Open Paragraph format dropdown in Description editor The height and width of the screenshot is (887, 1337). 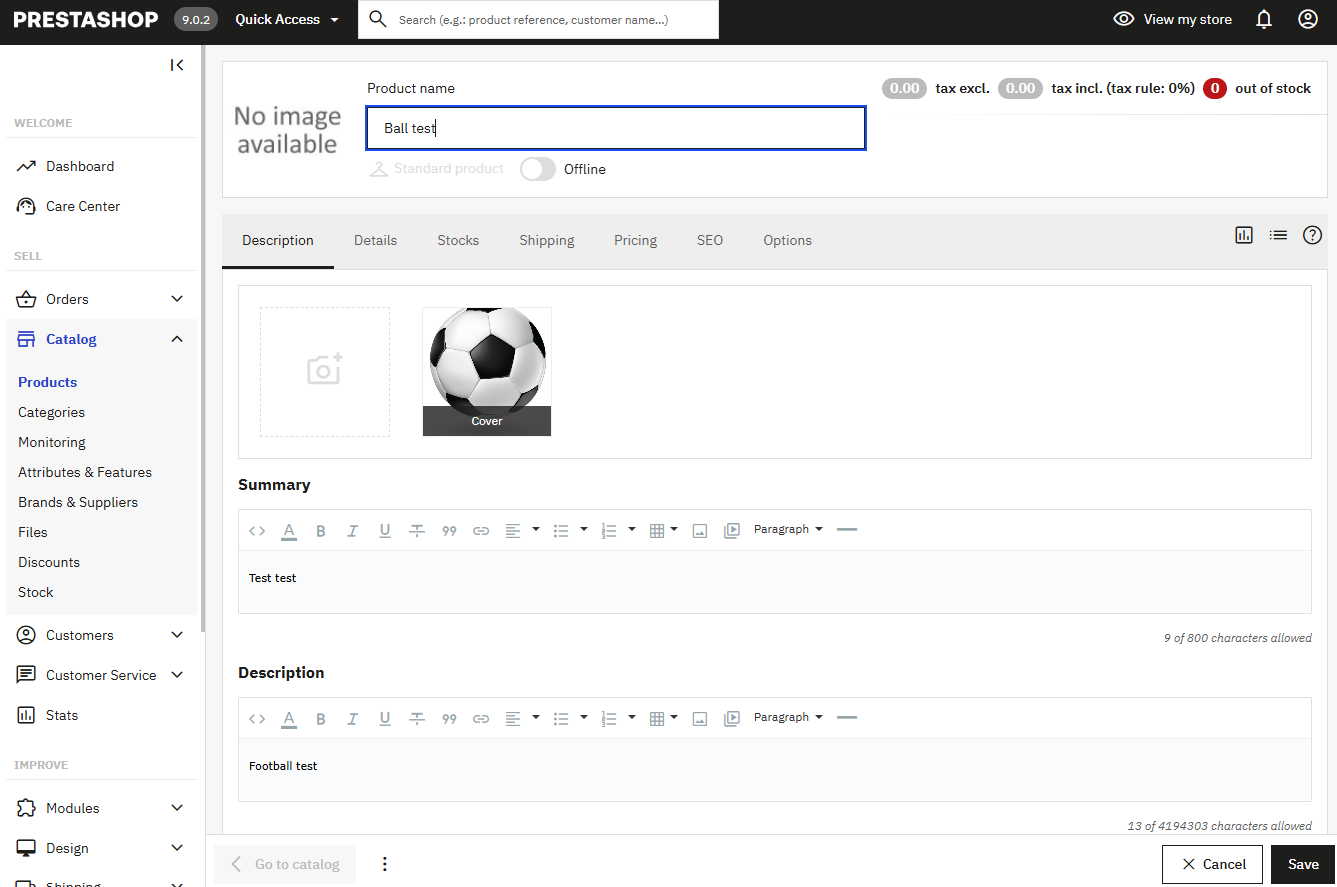pos(788,717)
